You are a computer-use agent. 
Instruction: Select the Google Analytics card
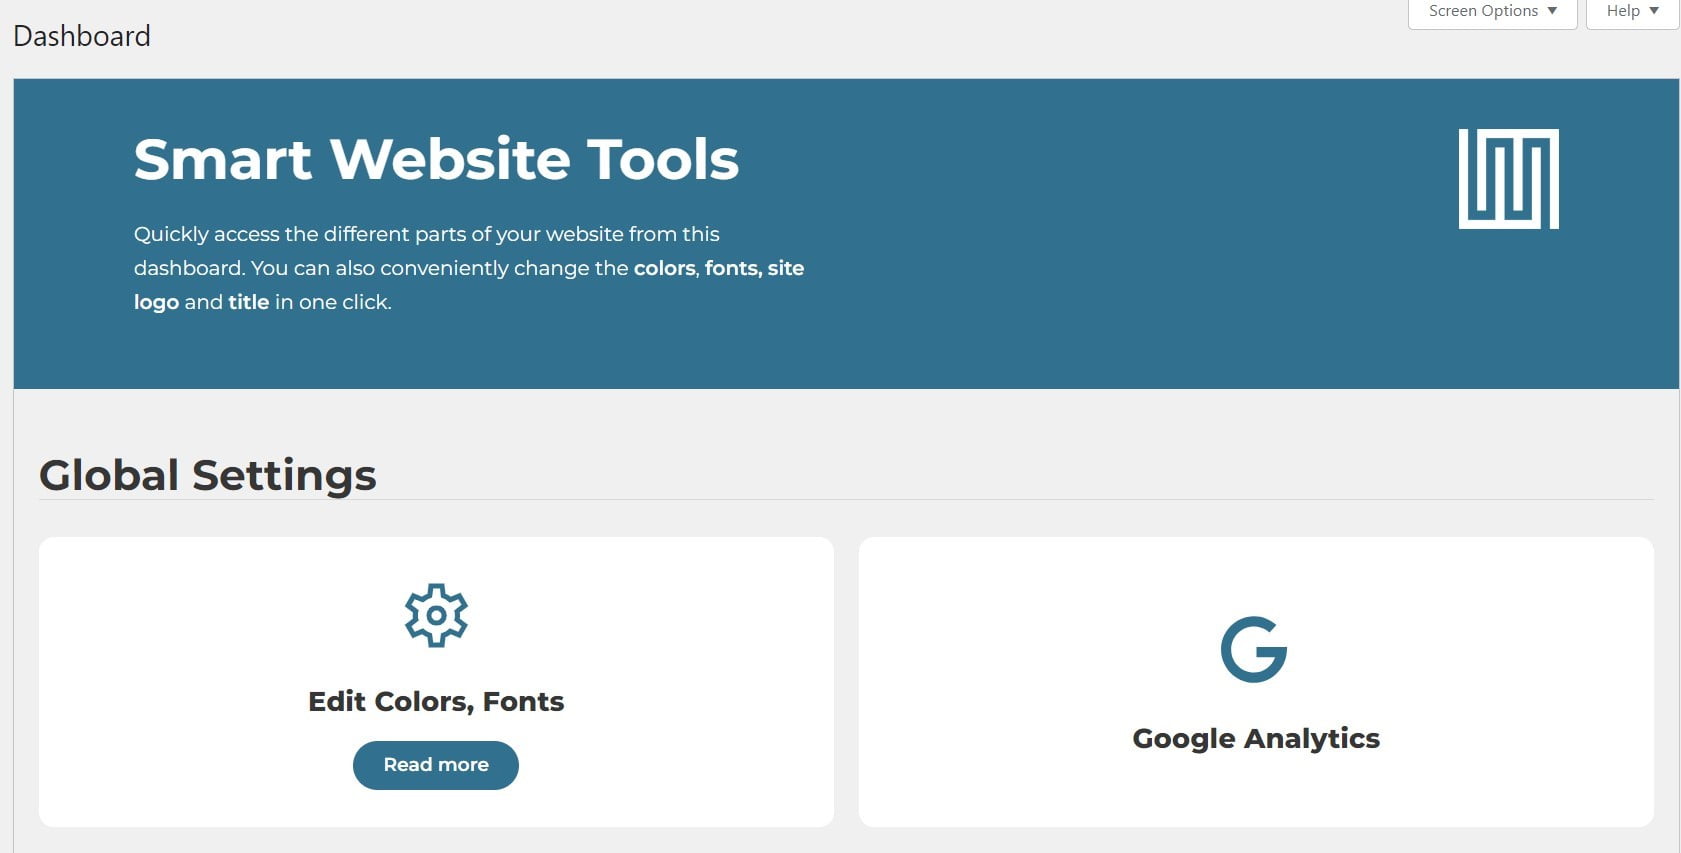pos(1256,682)
